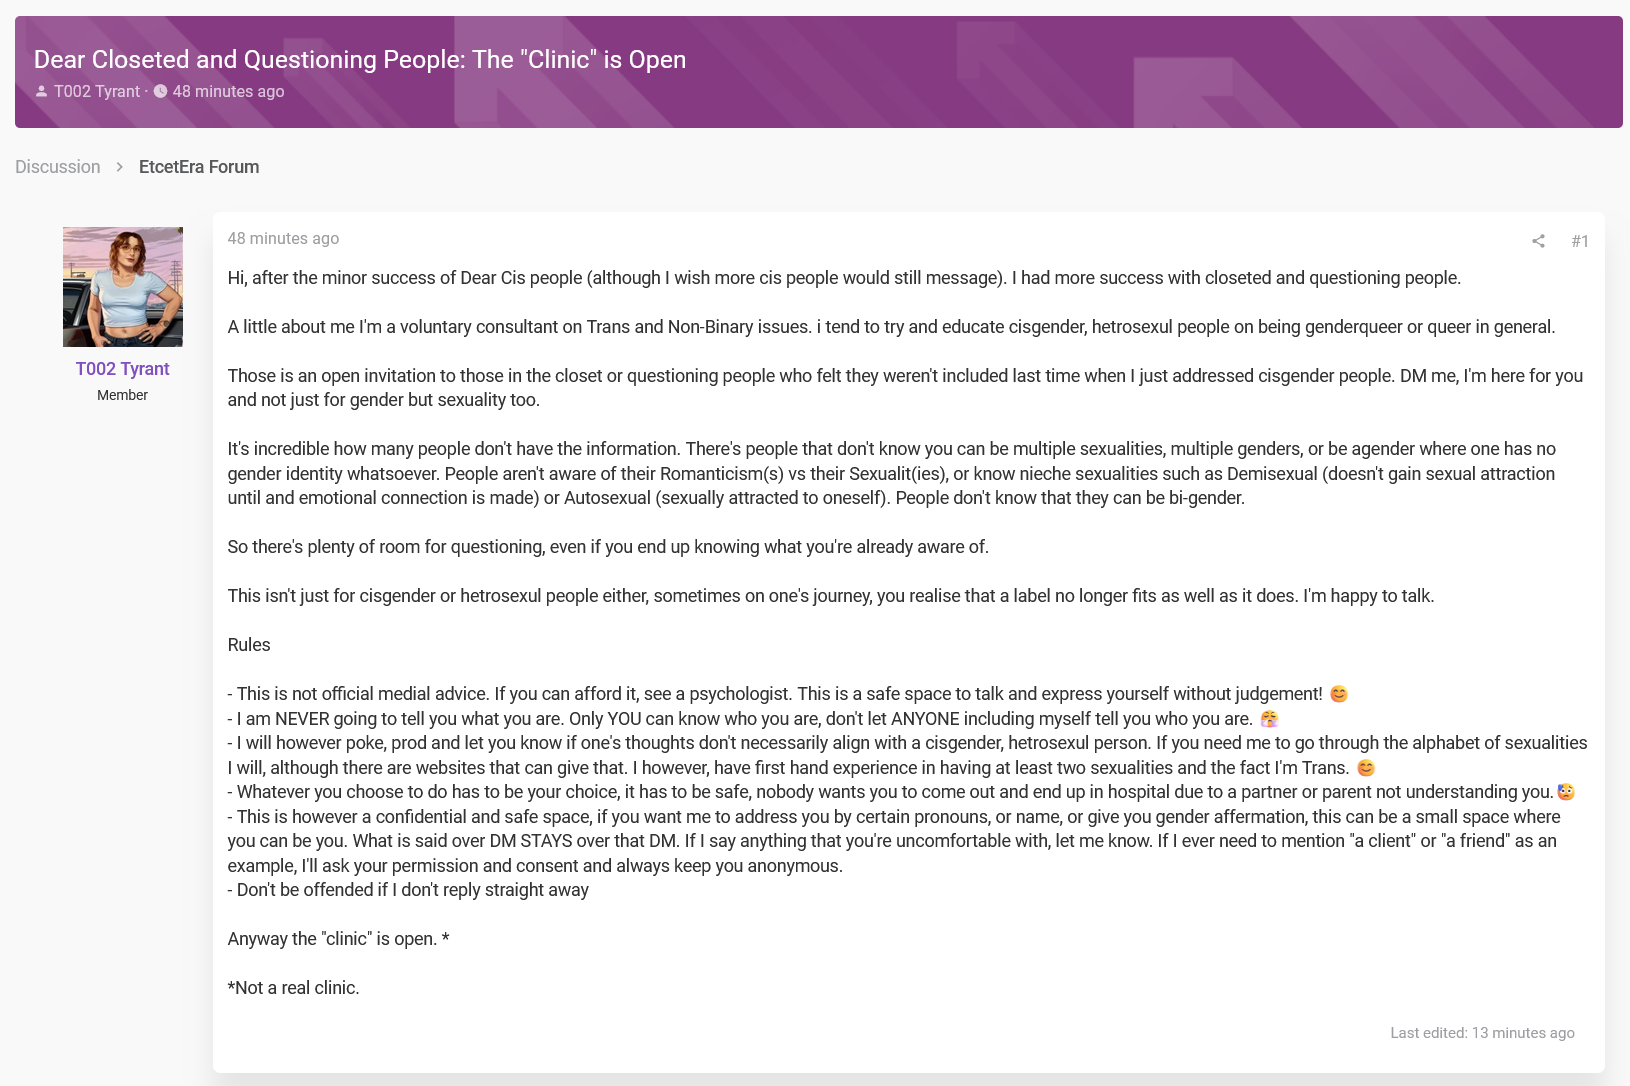Image resolution: width=1630 pixels, height=1086 pixels.
Task: Open the T002 Tyrant profile link under the avatar
Action: (123, 369)
